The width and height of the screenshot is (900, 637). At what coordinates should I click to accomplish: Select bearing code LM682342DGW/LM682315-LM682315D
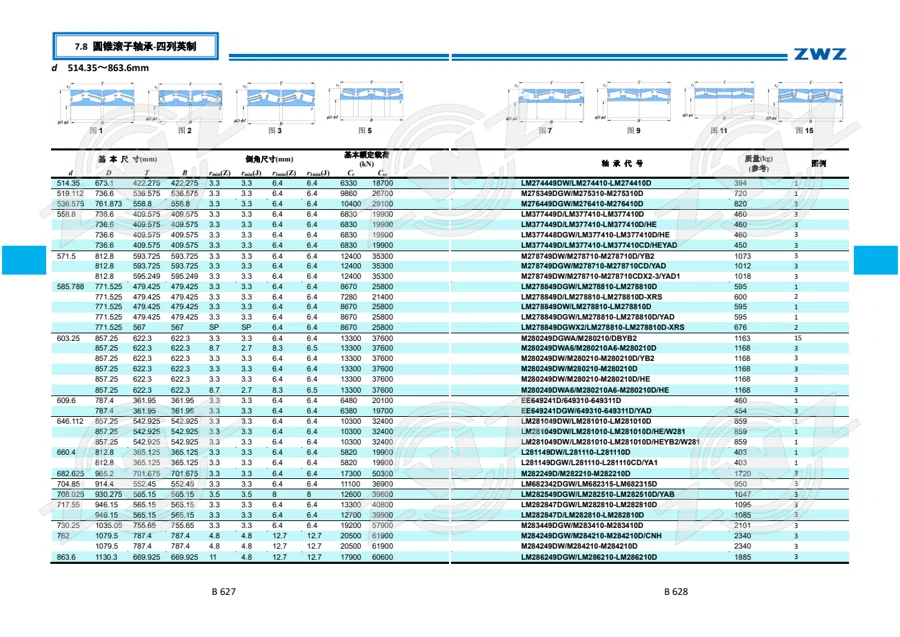tap(589, 484)
